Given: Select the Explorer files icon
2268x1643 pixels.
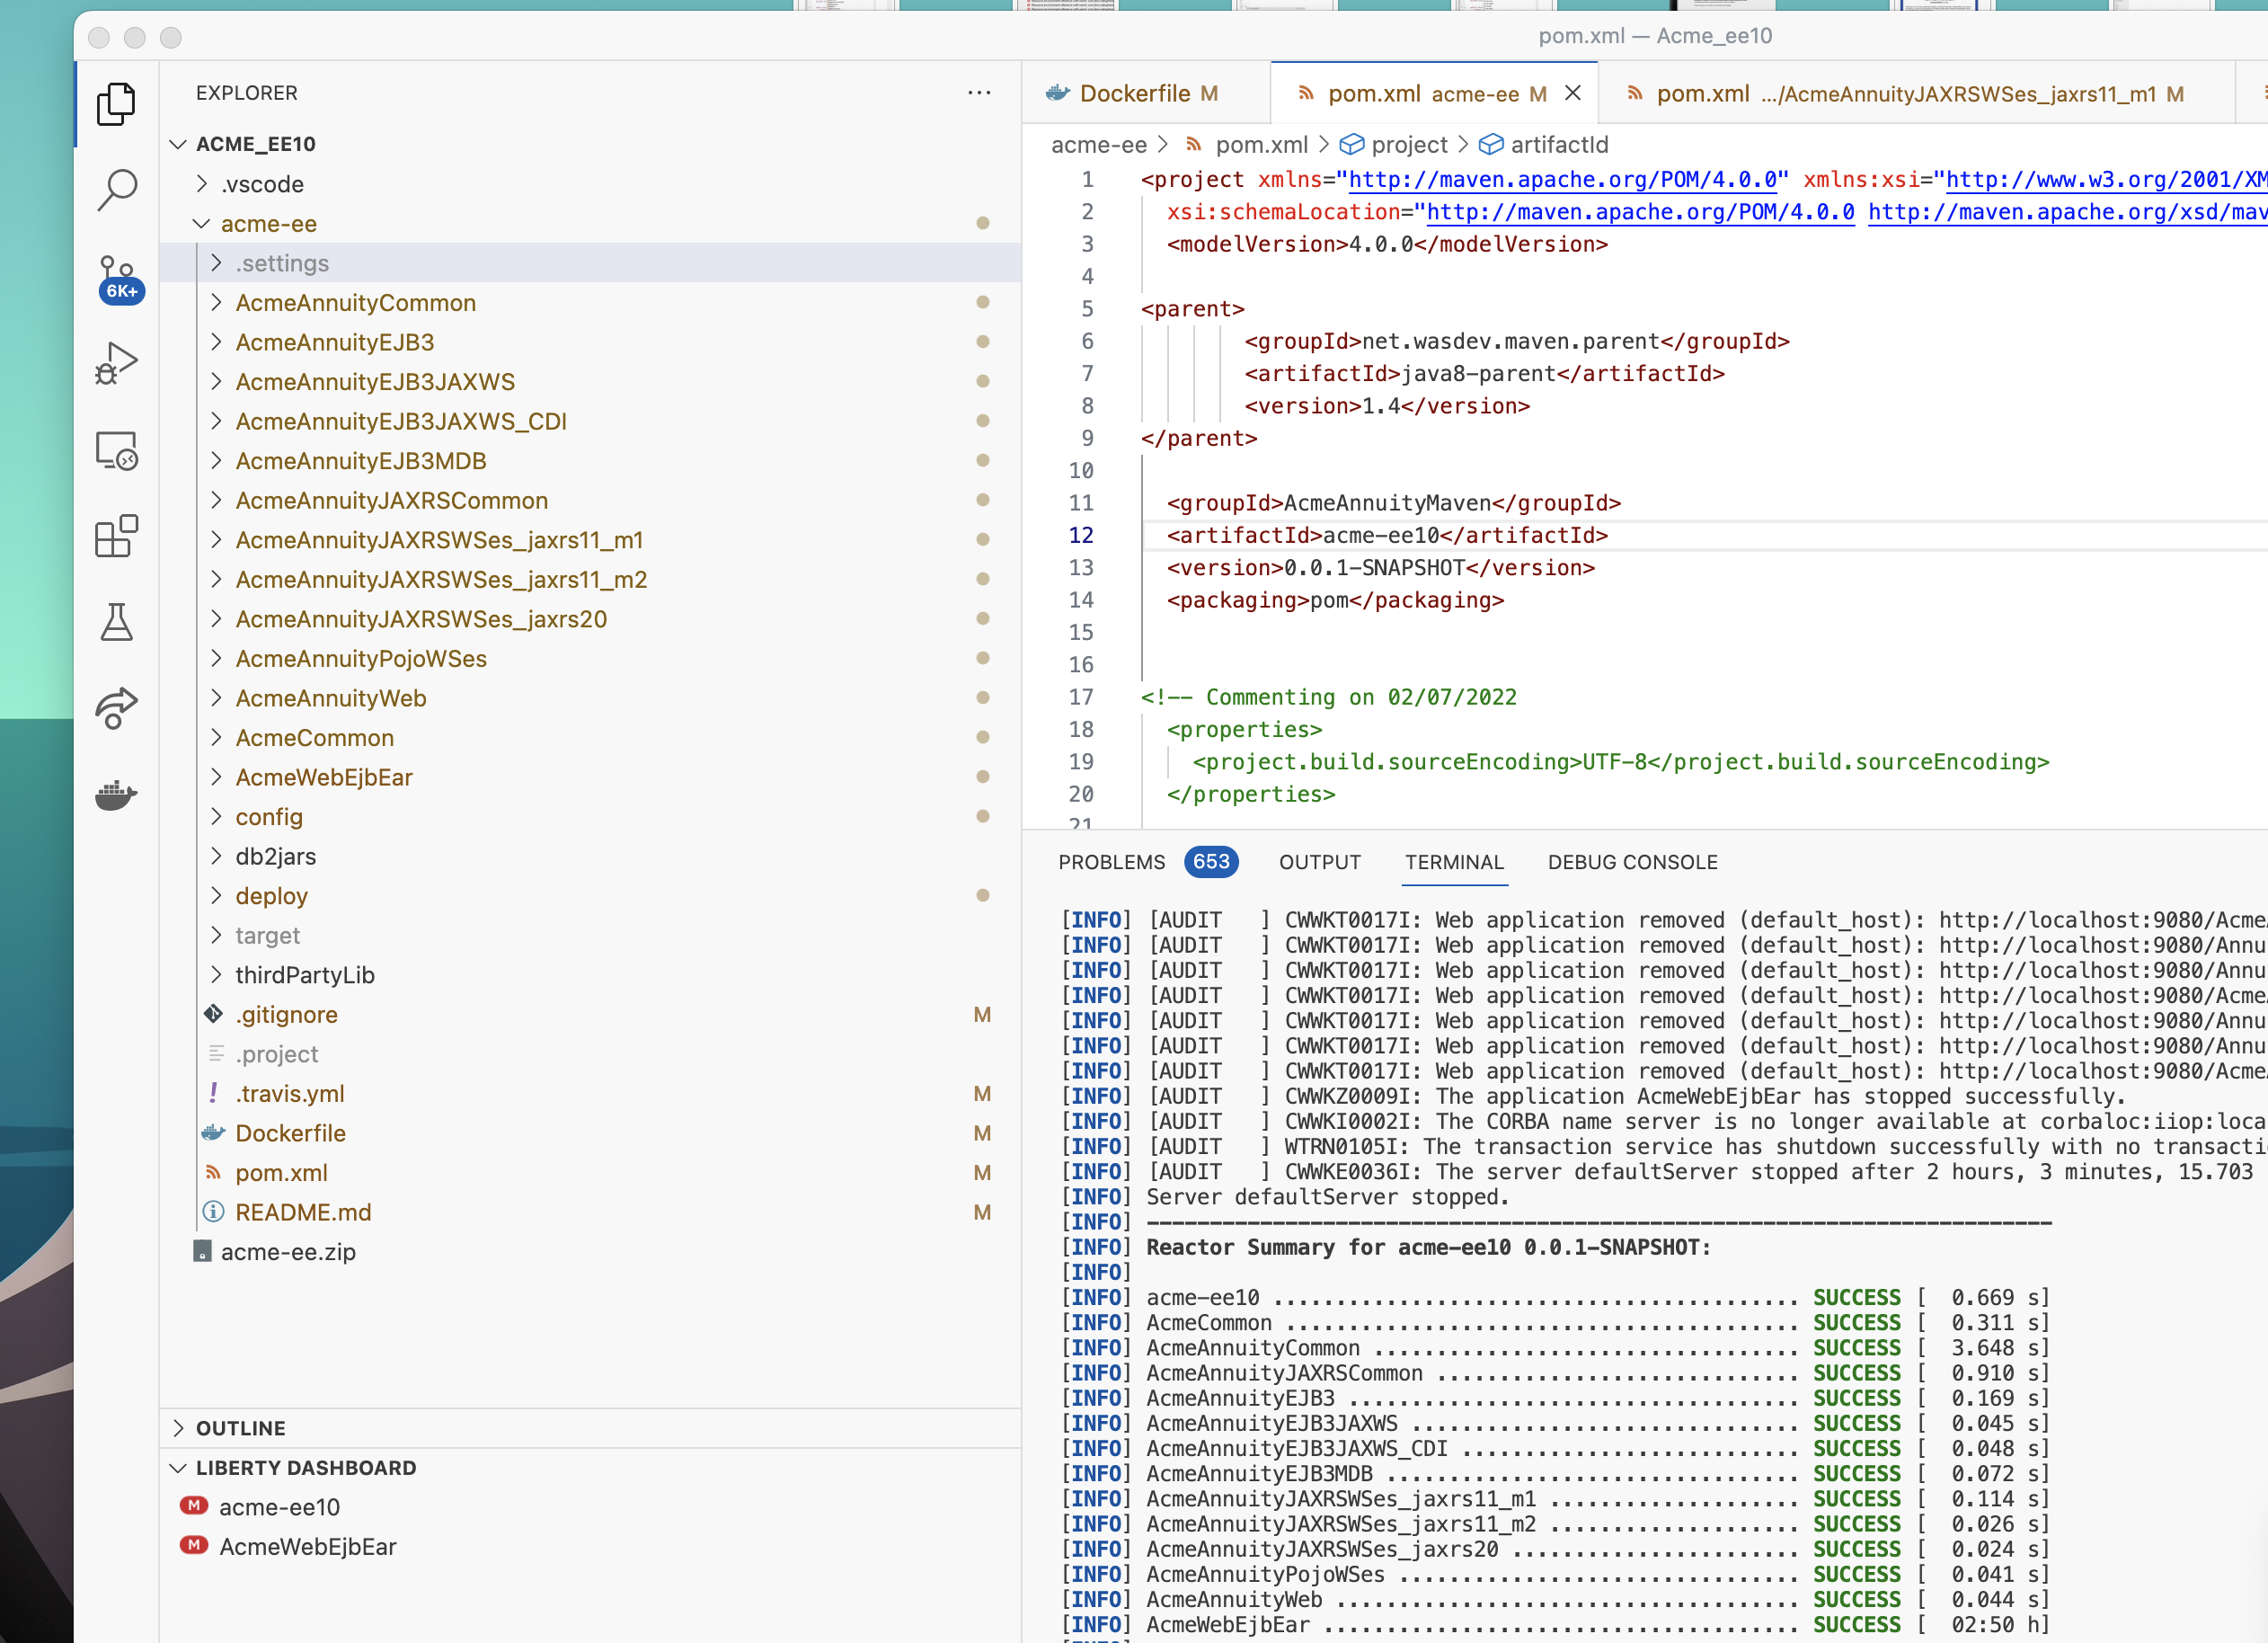Looking at the screenshot, I should coord(117,103).
